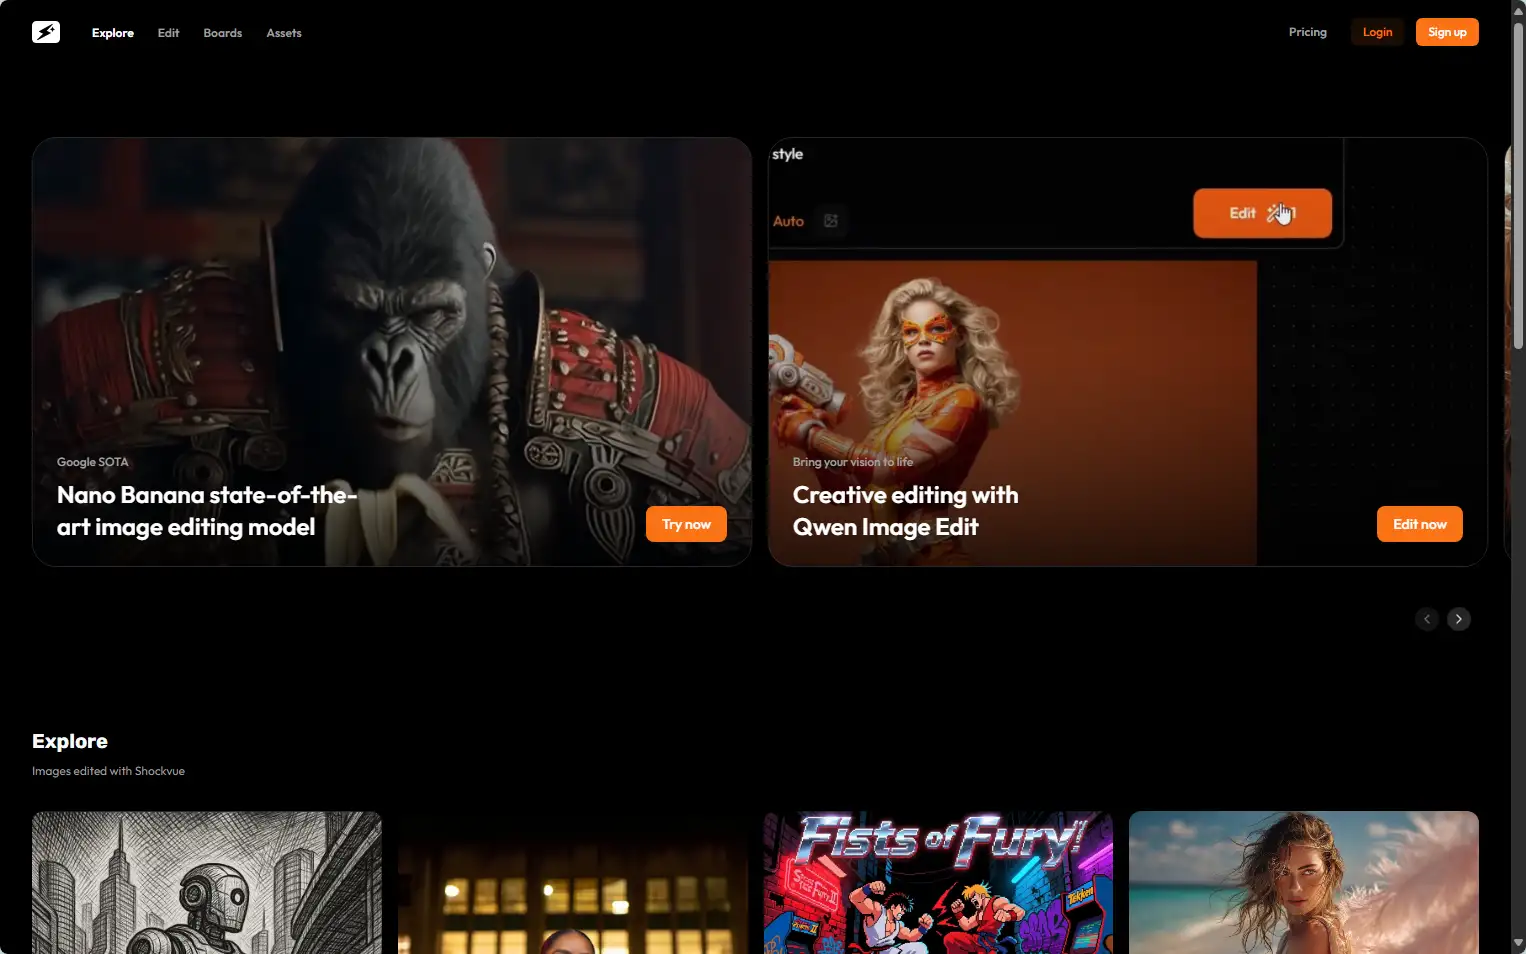Open the Pricing page link
Viewport: 1526px width, 954px height.
(x=1308, y=32)
